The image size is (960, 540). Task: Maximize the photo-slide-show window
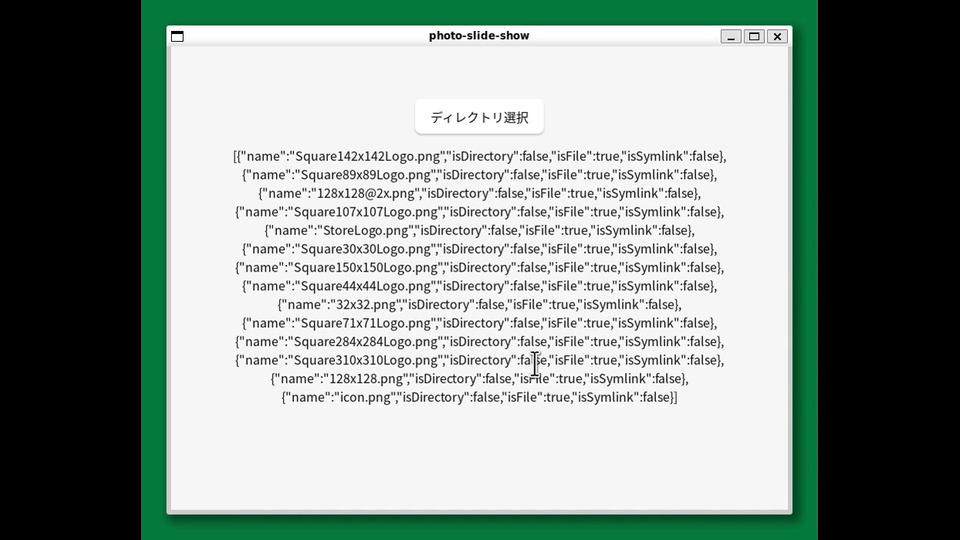point(754,36)
